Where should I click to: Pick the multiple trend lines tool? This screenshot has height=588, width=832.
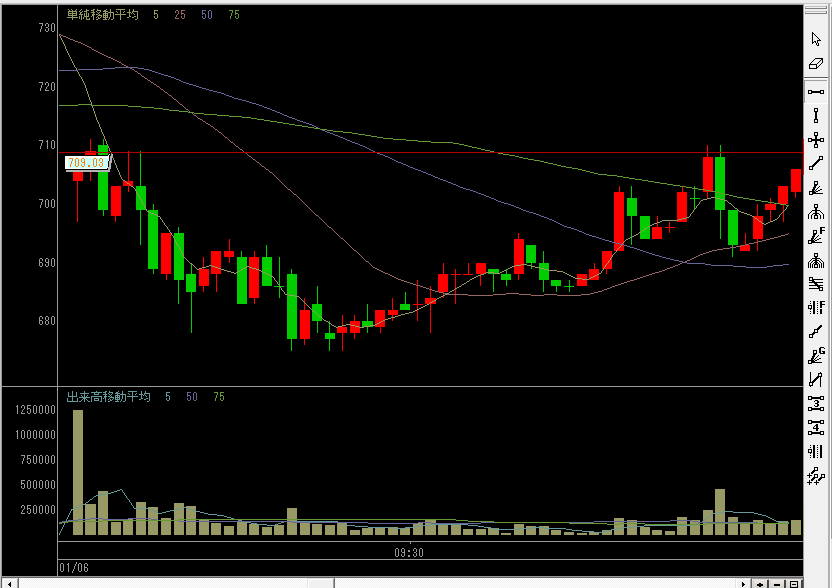(x=816, y=476)
